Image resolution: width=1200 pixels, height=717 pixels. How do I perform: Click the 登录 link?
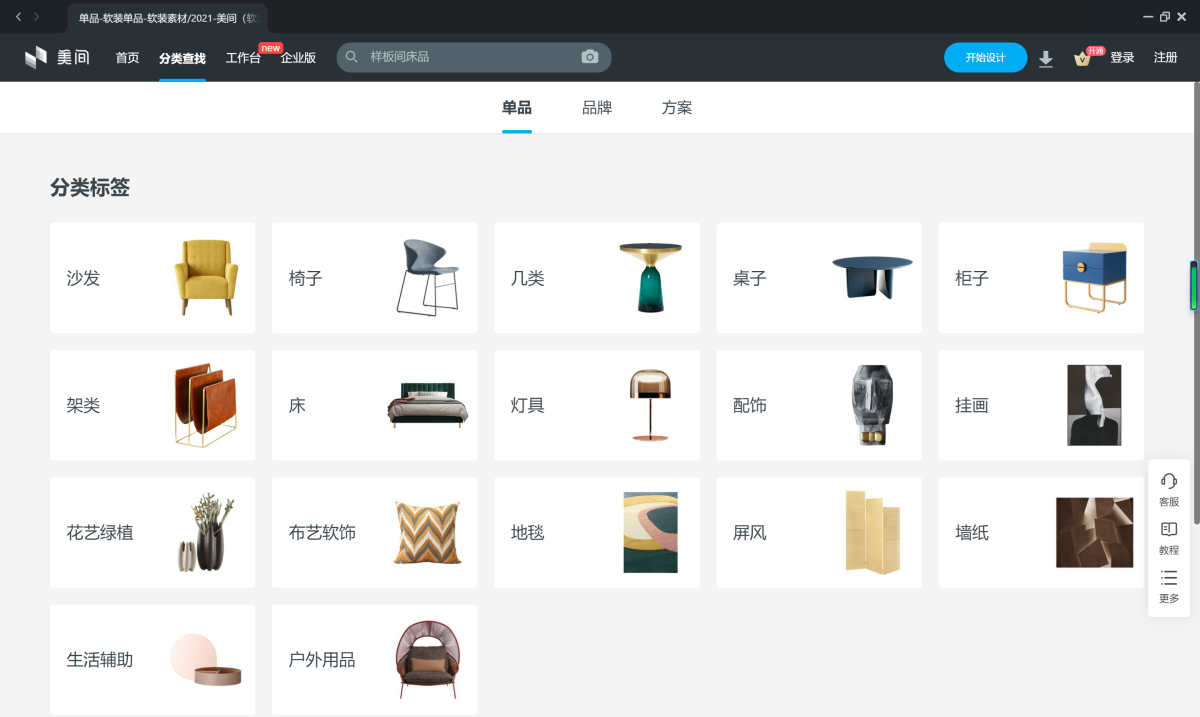1122,58
